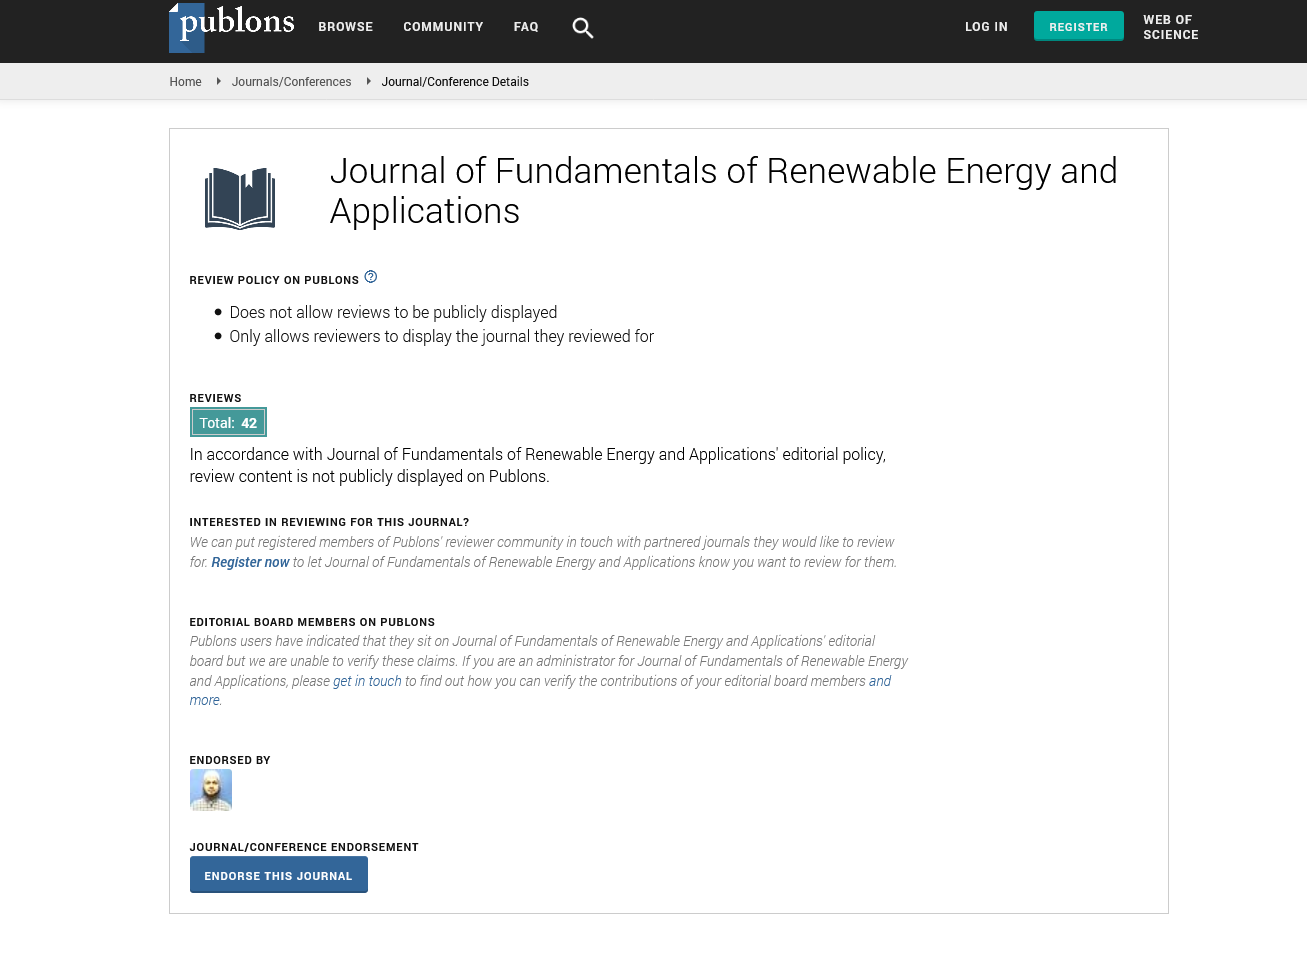Click the Register now link

(x=250, y=562)
